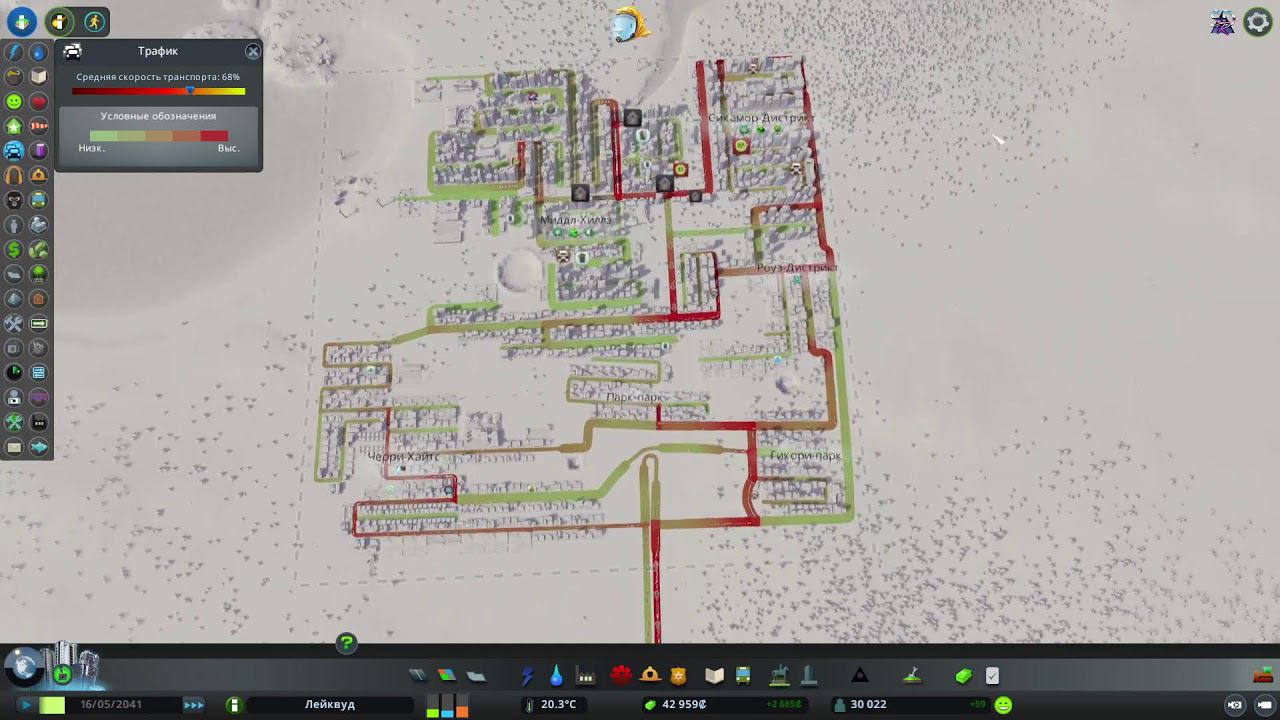The width and height of the screenshot is (1280, 720).
Task: Open the Unique Buildings tower menu
Action: [809, 676]
